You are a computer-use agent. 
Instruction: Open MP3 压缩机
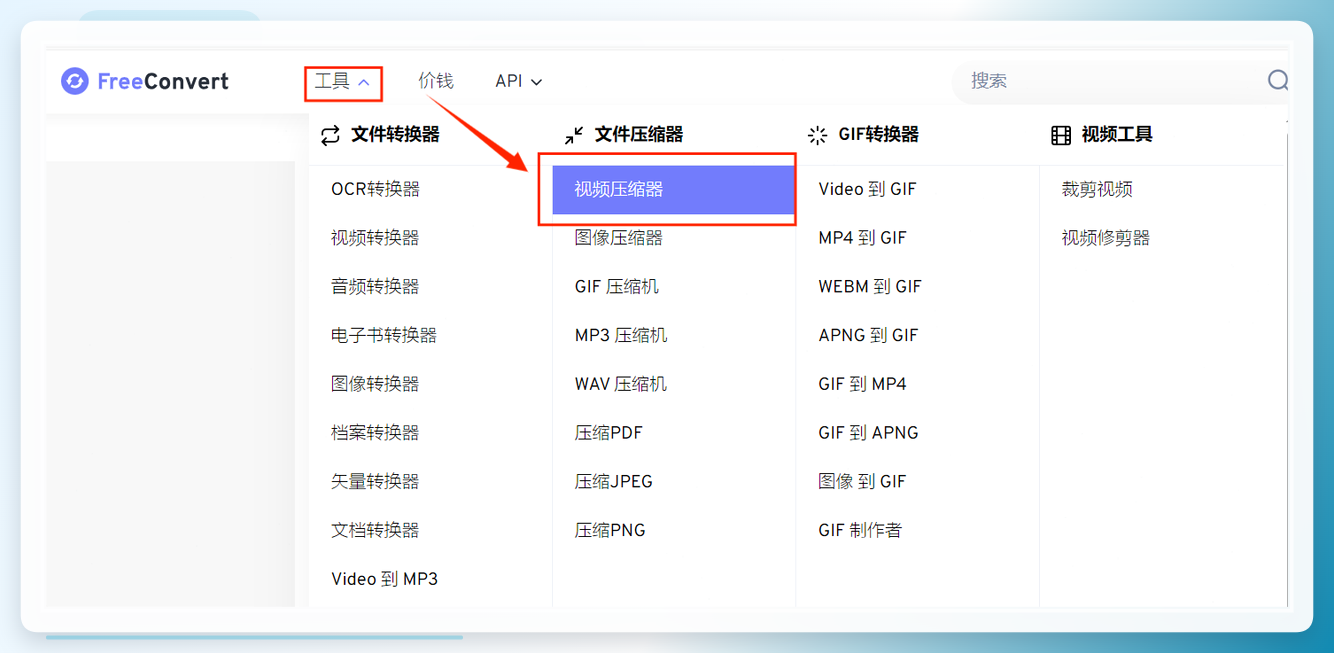621,336
